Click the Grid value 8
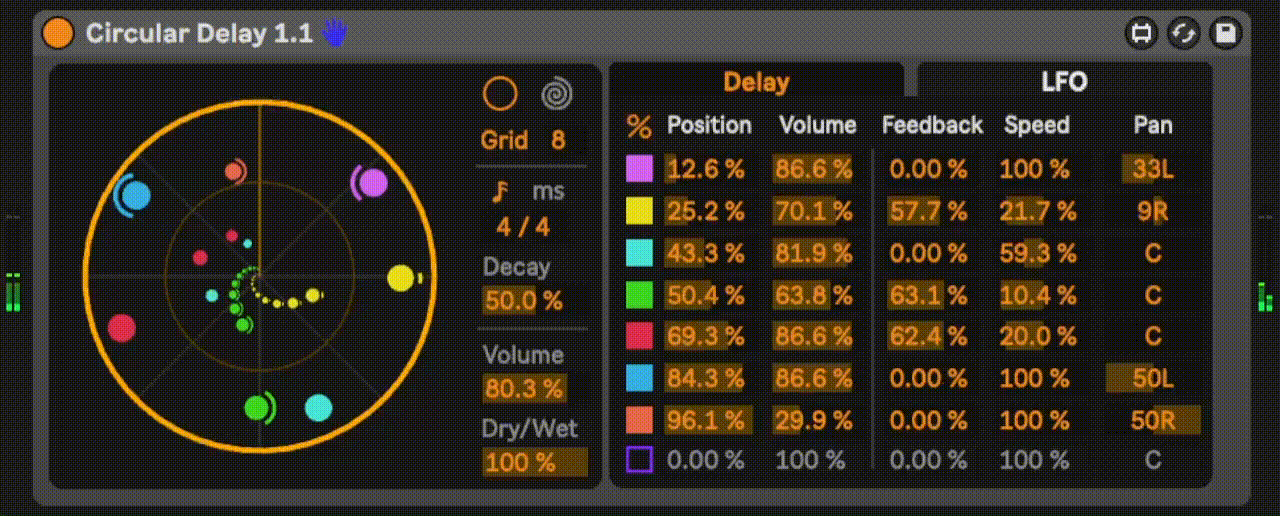The width and height of the screenshot is (1280, 516). tap(558, 140)
